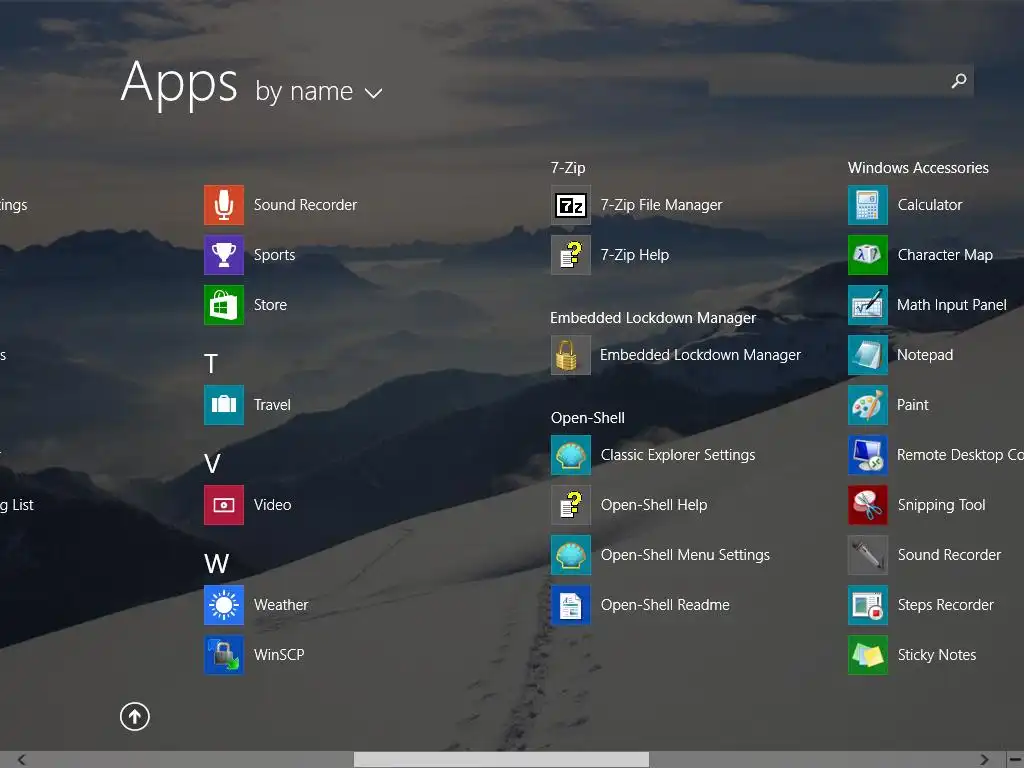
Task: Click the sort chevron next to by name
Action: [x=374, y=93]
